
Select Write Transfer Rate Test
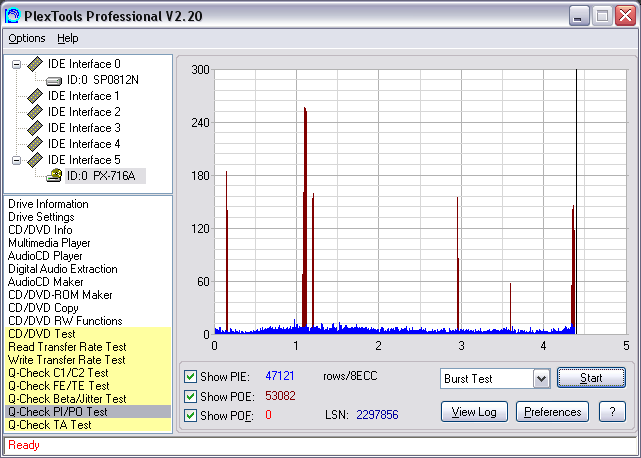[x=88, y=360]
